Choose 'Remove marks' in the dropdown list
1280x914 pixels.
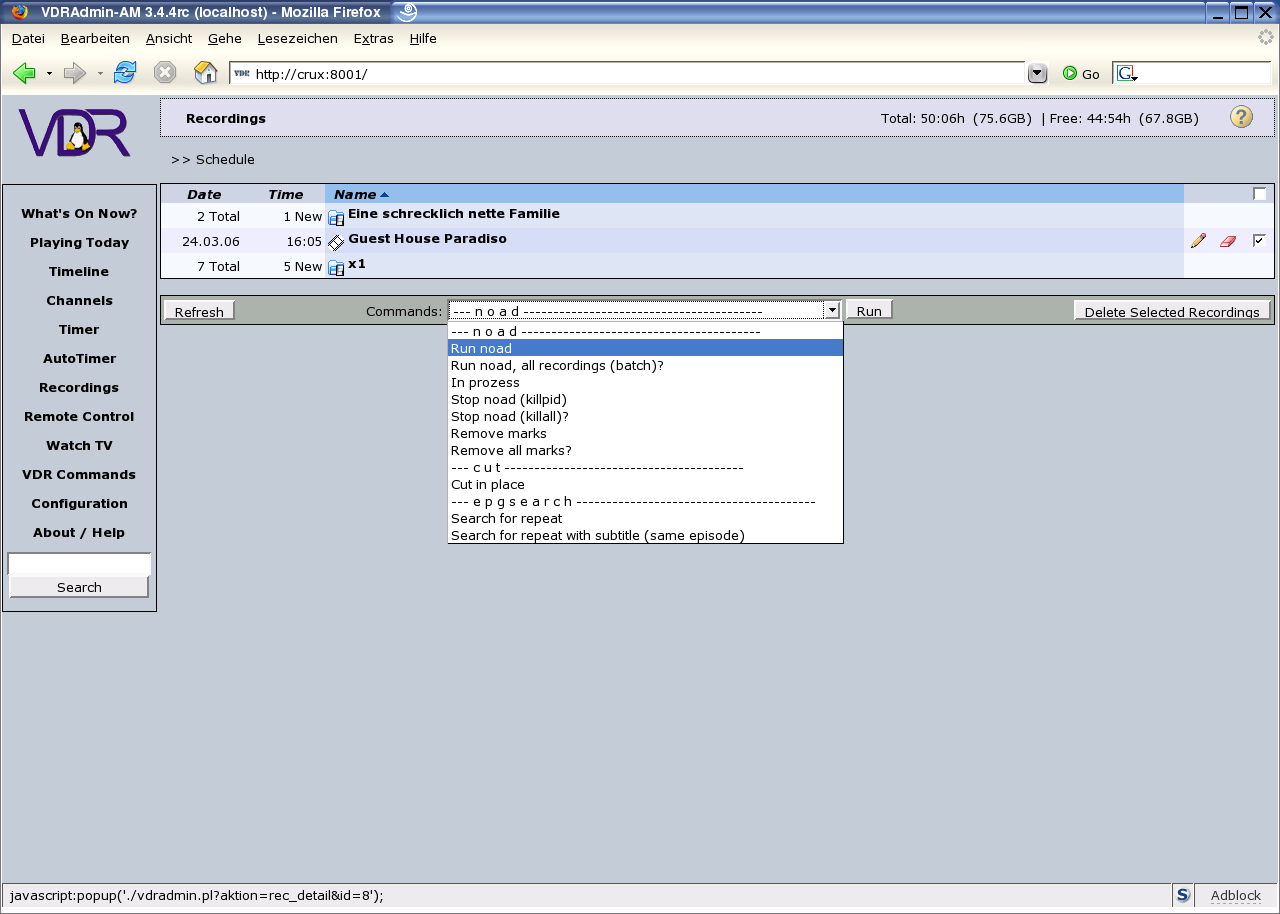point(499,434)
